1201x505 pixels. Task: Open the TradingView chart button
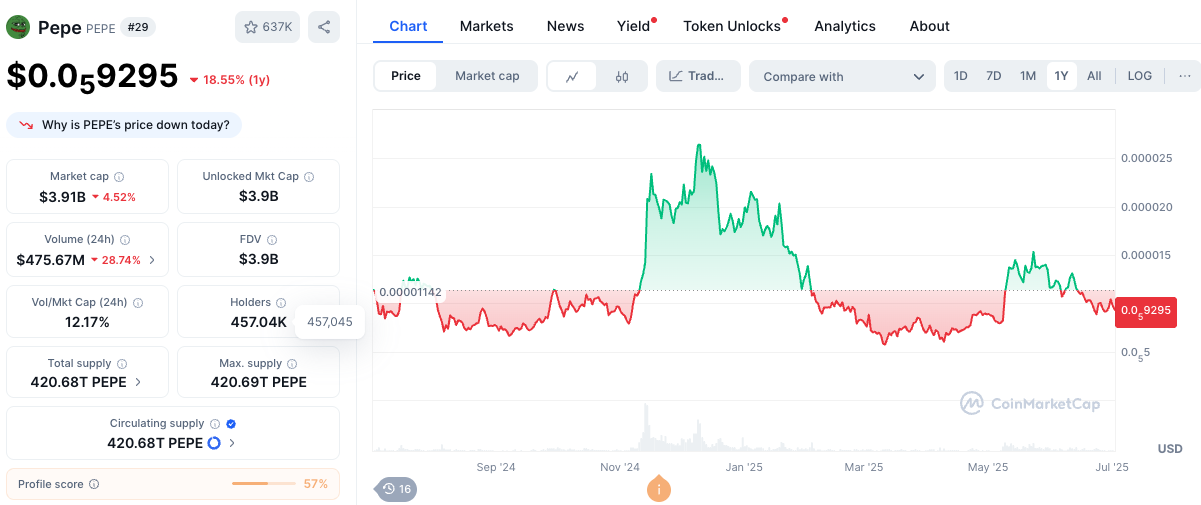pyautogui.click(x=697, y=76)
